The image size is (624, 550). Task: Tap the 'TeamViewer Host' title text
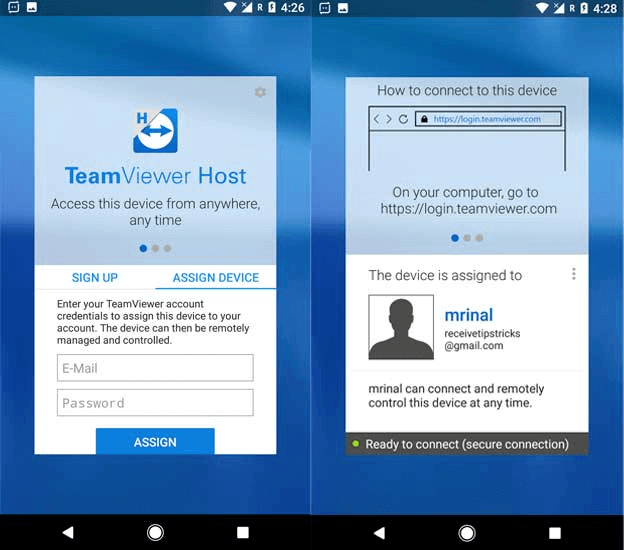click(156, 176)
